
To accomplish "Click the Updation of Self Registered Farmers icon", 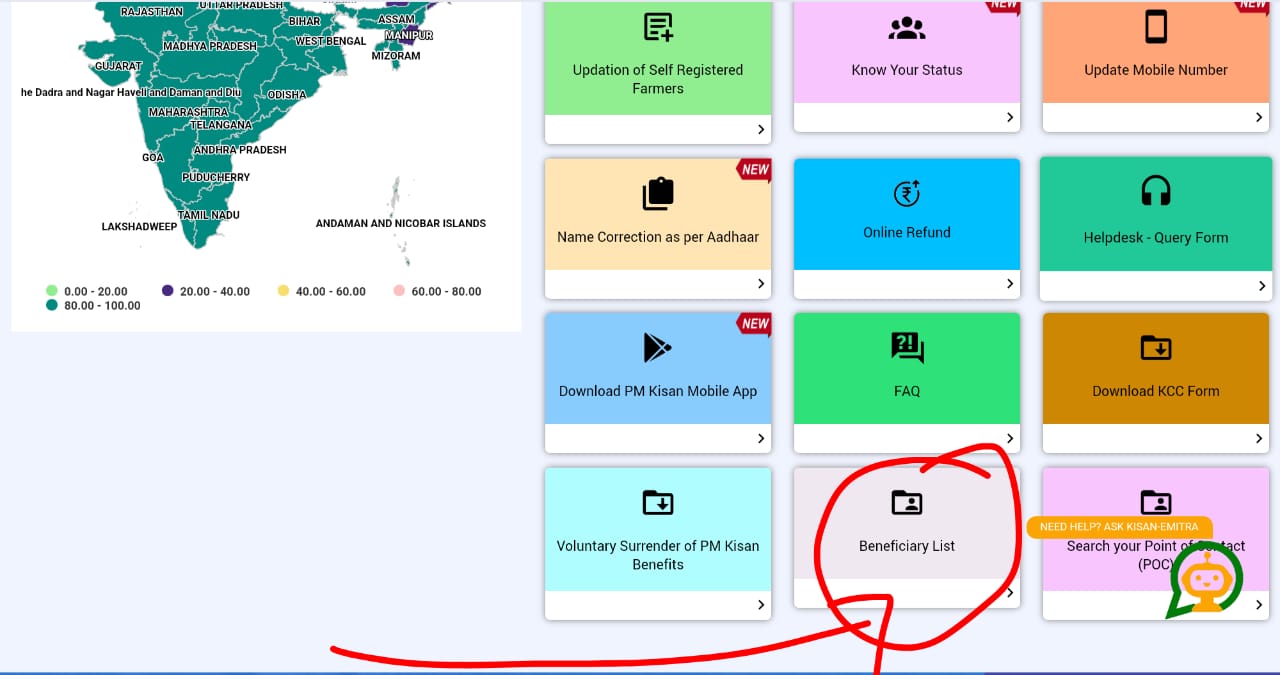I will (x=658, y=28).
